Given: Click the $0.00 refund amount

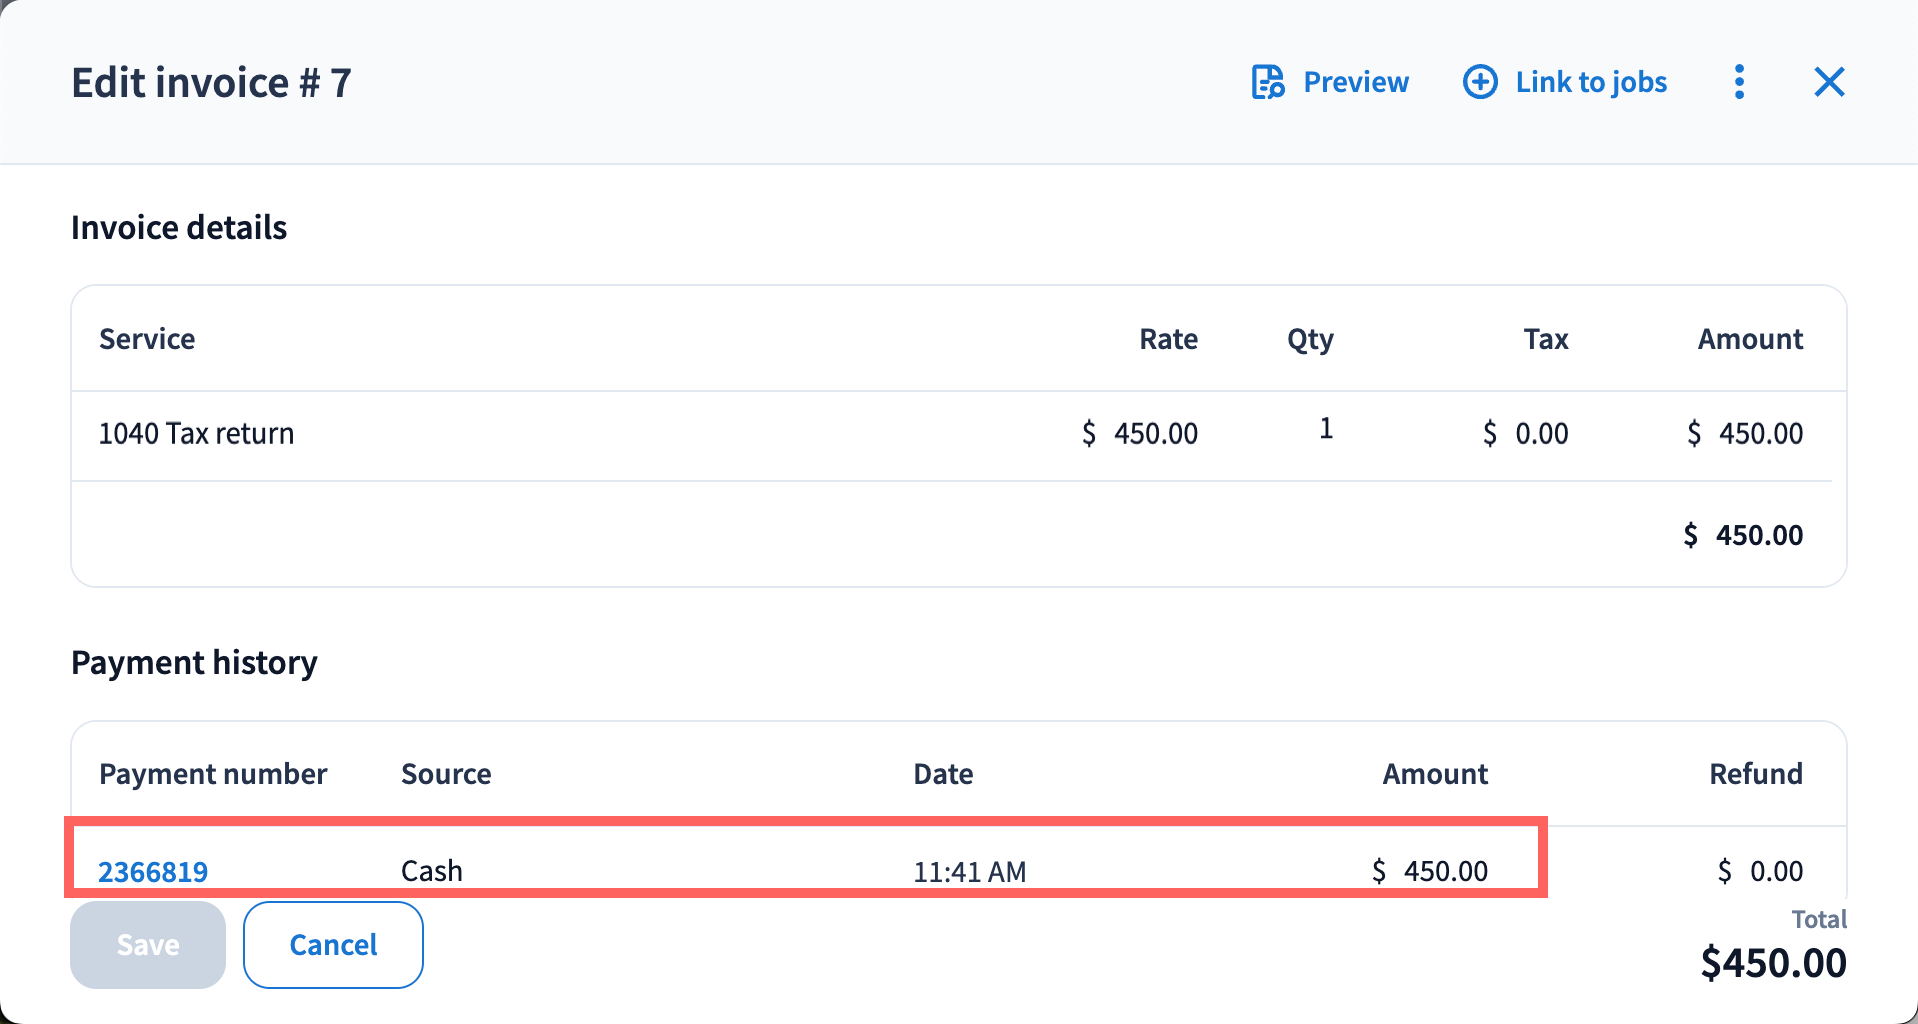Looking at the screenshot, I should tap(1761, 871).
